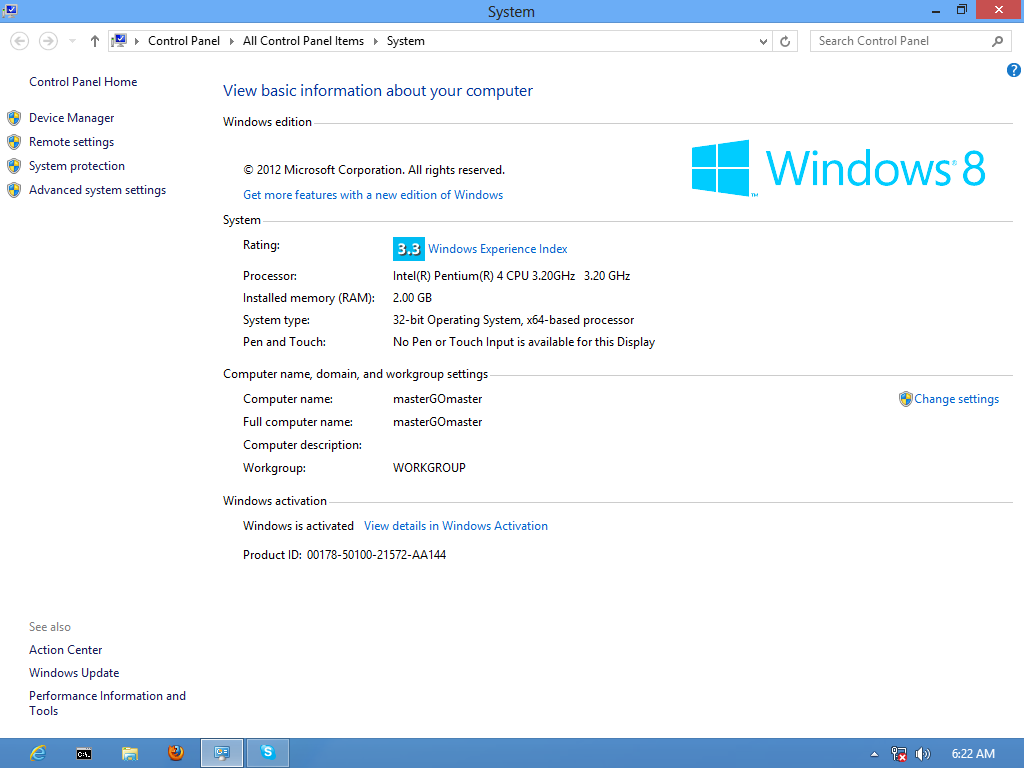Expand the breadcrumb arrow before Control Panel

tap(136, 41)
